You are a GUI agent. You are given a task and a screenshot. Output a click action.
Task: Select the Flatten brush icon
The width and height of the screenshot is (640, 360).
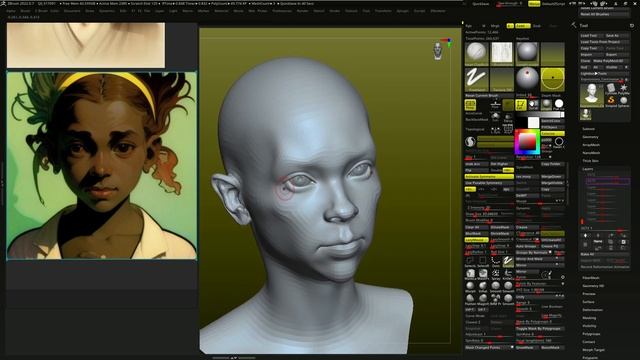pyautogui.click(x=470, y=300)
